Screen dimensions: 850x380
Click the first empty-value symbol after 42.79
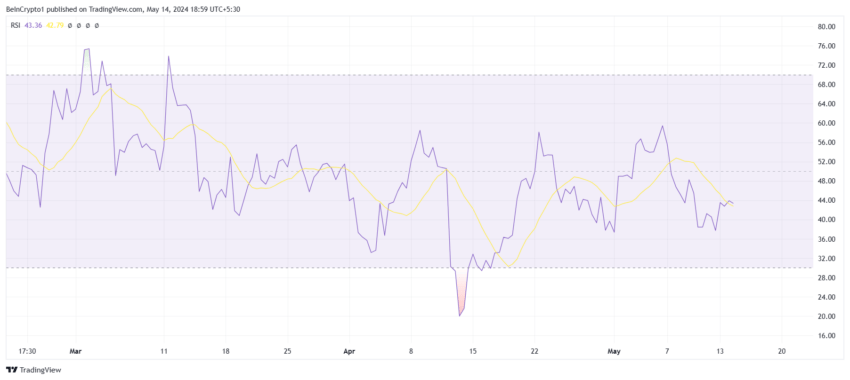tap(70, 25)
